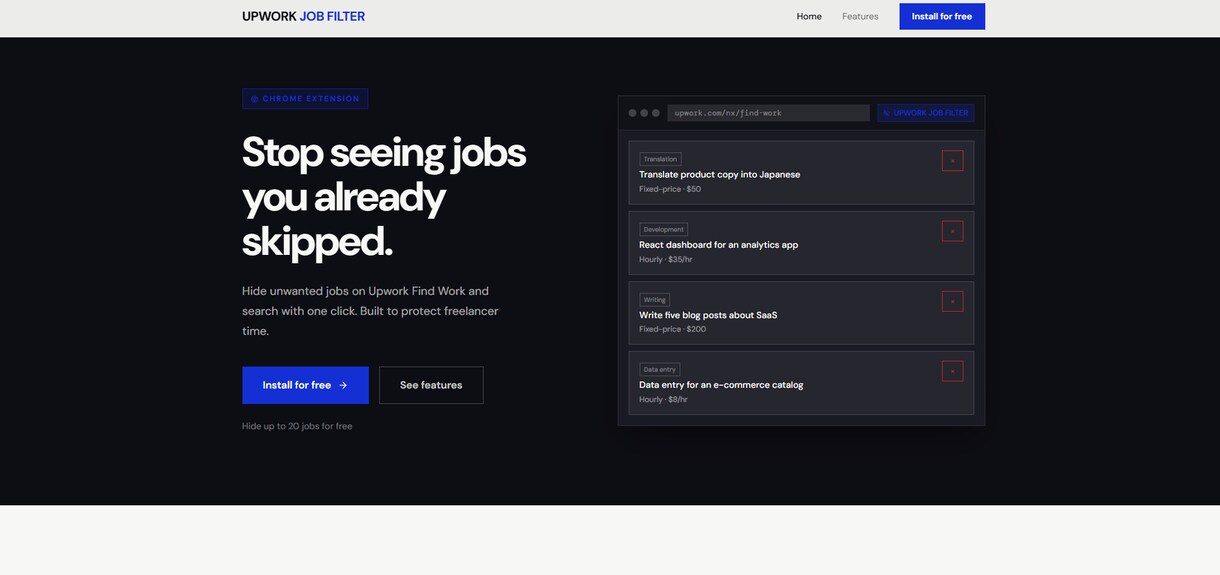The width and height of the screenshot is (1220, 575).
Task: Open the Upwork Job Filter logo link
Action: [x=303, y=16]
